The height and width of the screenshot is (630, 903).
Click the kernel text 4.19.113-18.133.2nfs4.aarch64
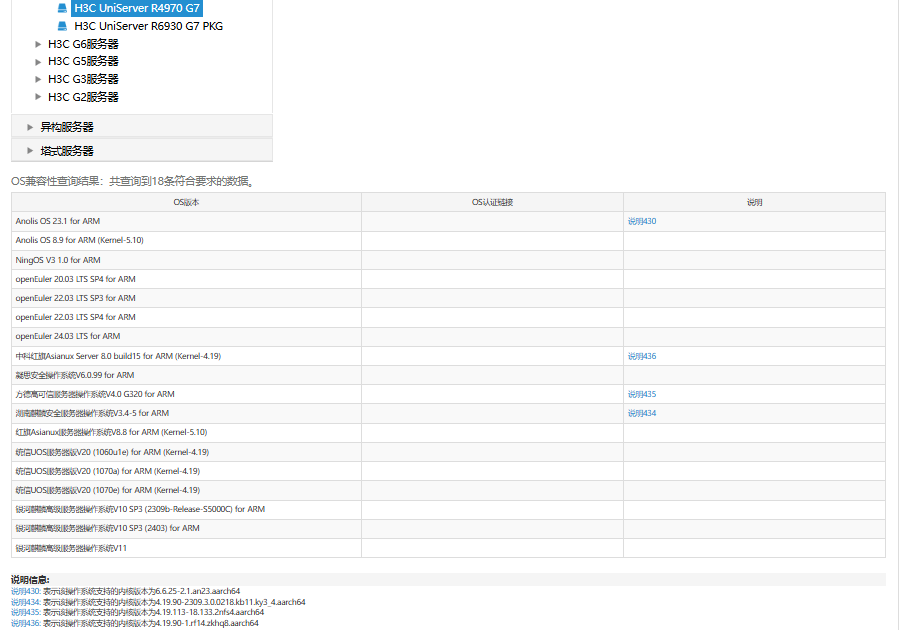tap(209, 612)
